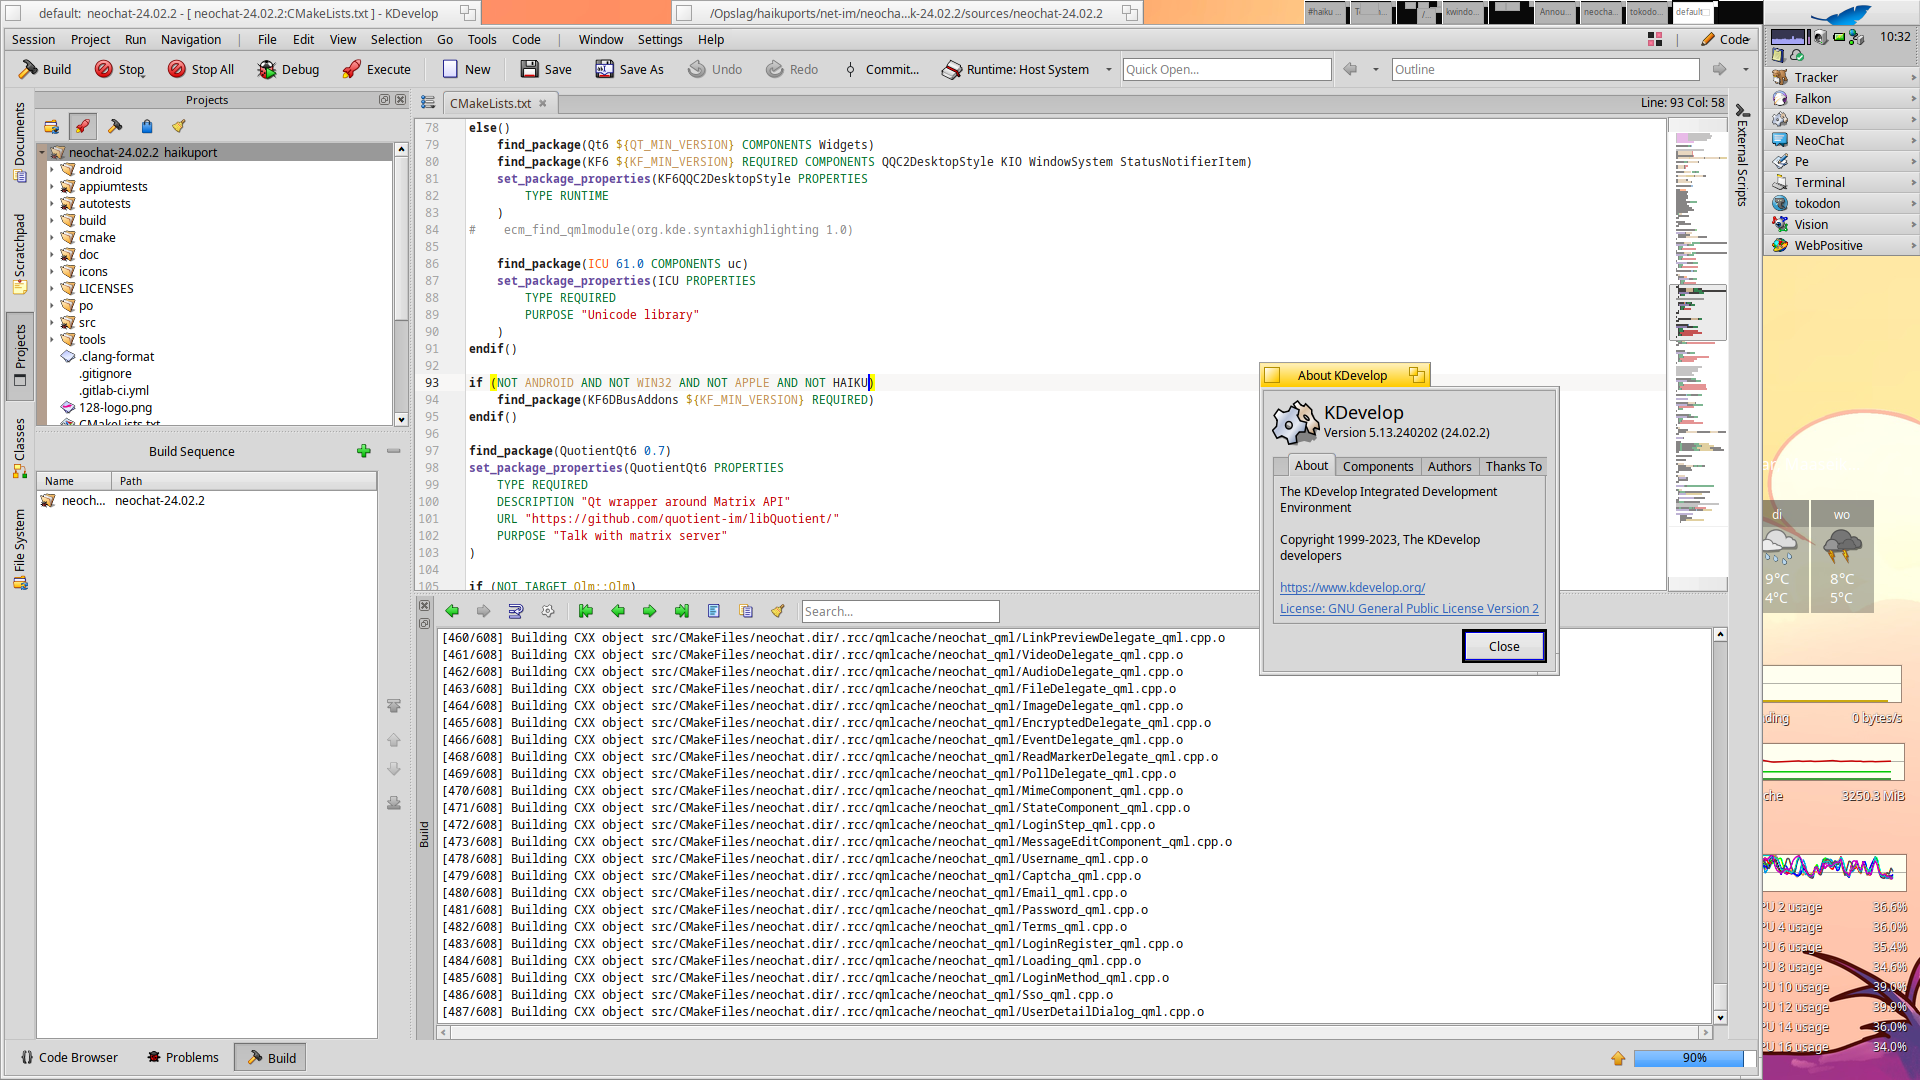Open the Runtime: Host System dropdown arrow
The height and width of the screenshot is (1080, 1920).
(x=1108, y=69)
